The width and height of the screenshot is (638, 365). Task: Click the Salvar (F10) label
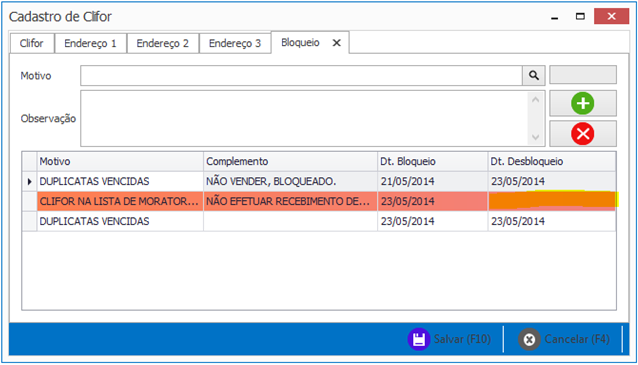[462, 339]
